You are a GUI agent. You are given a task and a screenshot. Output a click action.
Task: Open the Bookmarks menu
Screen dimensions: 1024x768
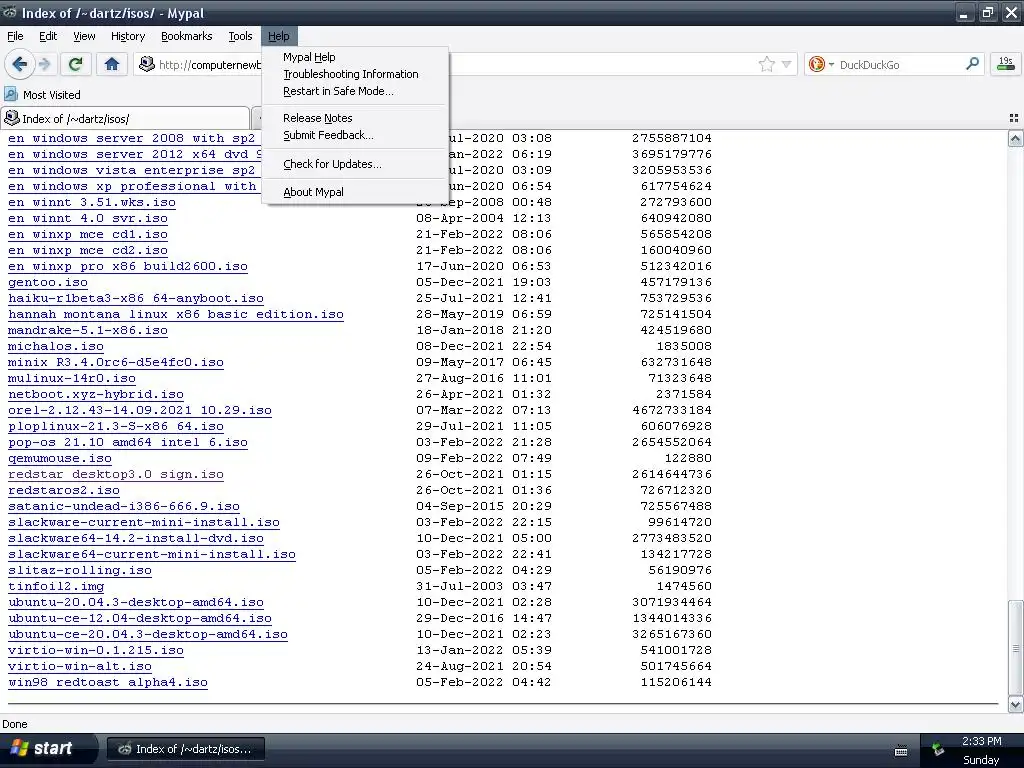click(x=186, y=36)
